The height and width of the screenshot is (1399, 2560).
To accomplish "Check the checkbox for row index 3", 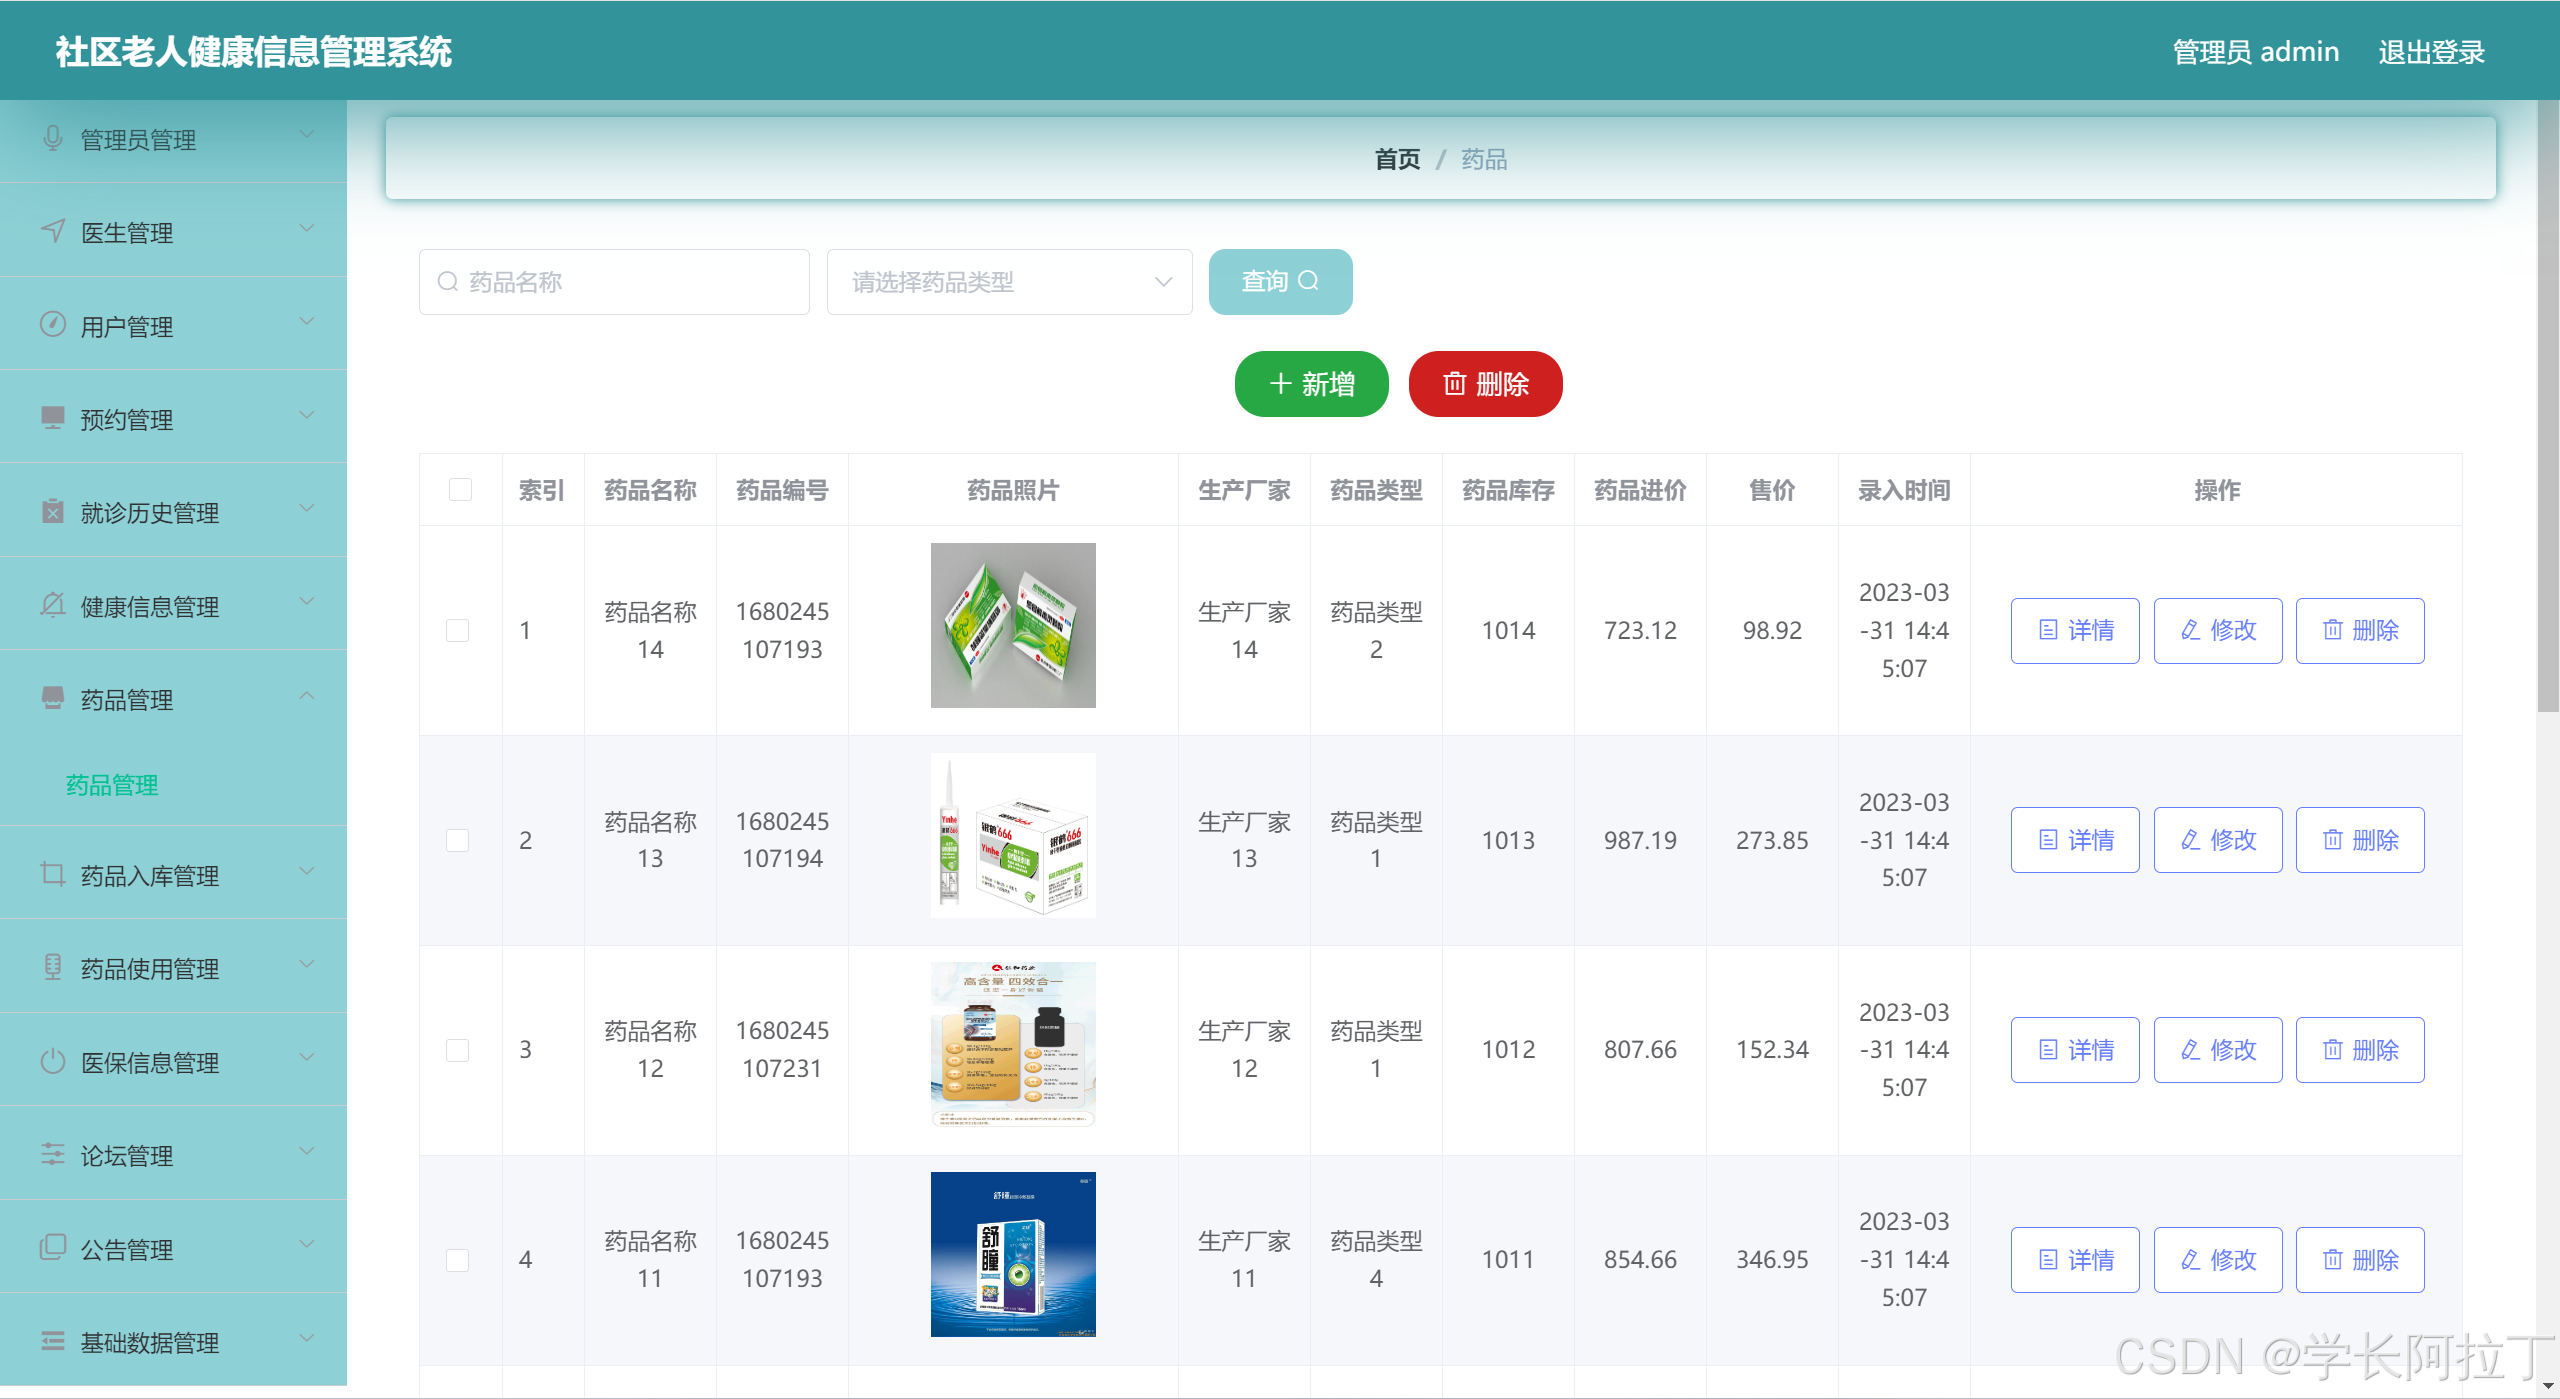I will click(x=458, y=1050).
